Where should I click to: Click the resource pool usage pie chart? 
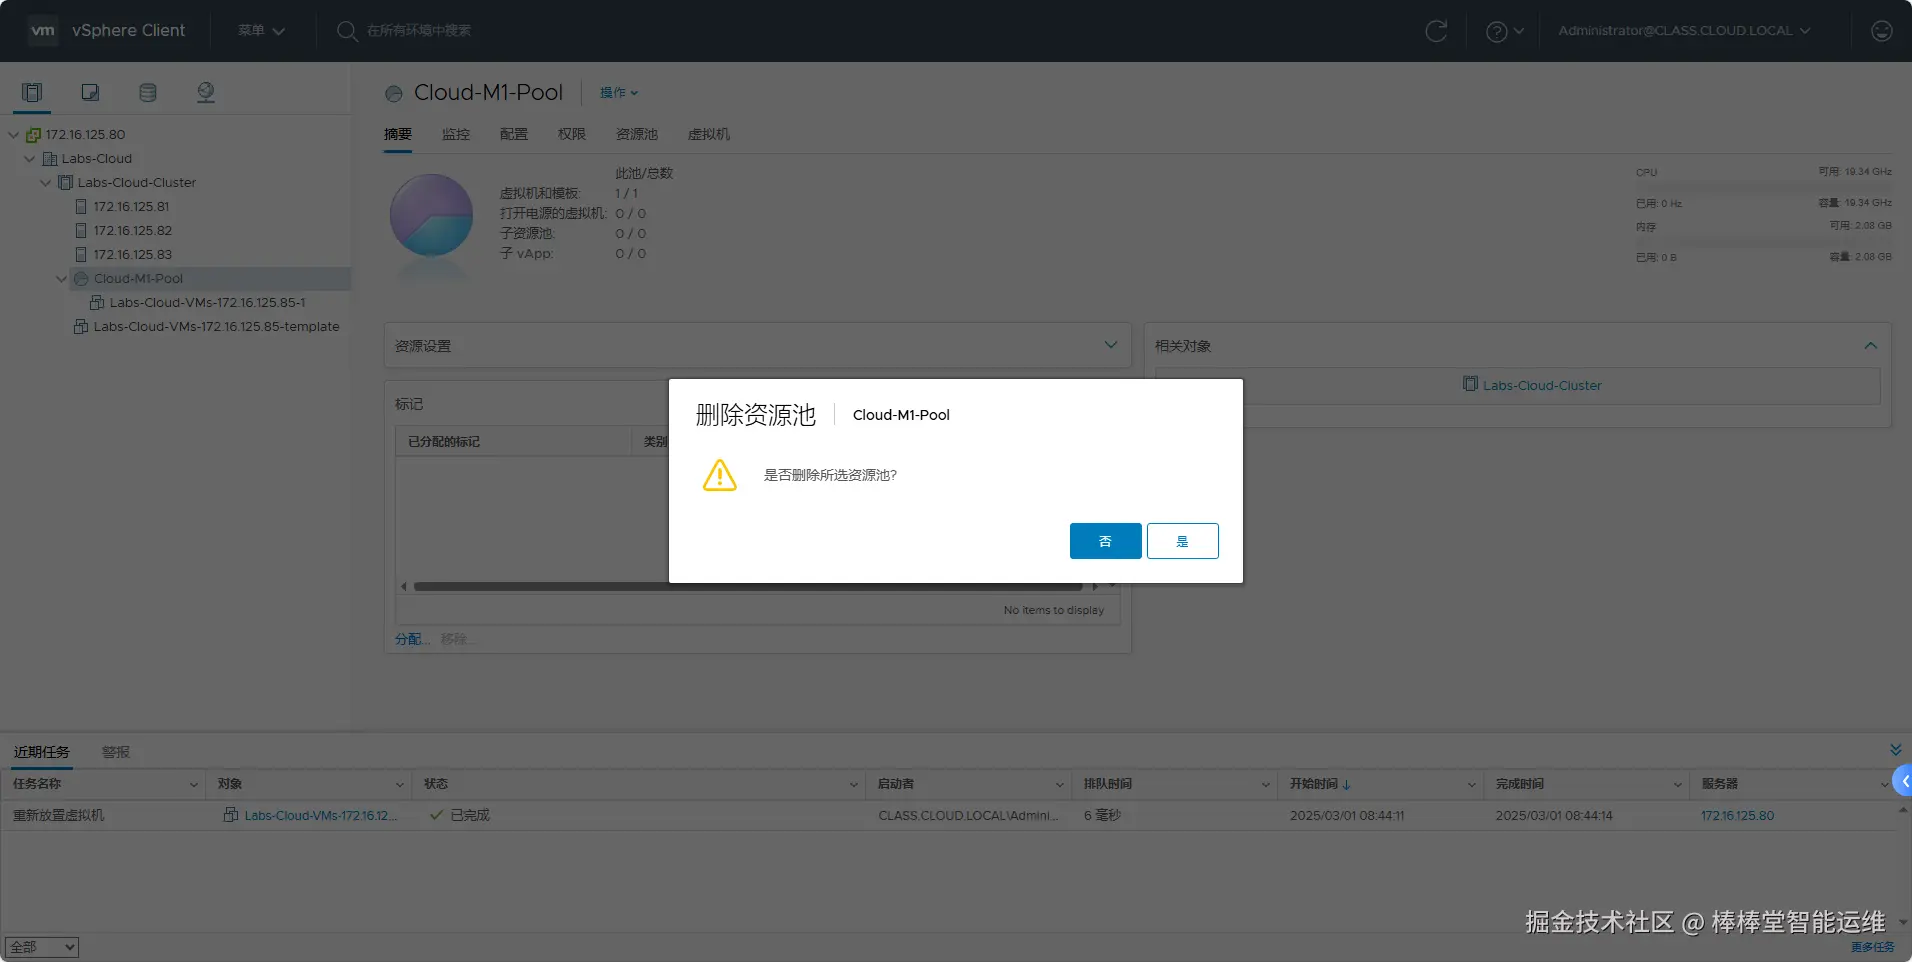pyautogui.click(x=431, y=215)
